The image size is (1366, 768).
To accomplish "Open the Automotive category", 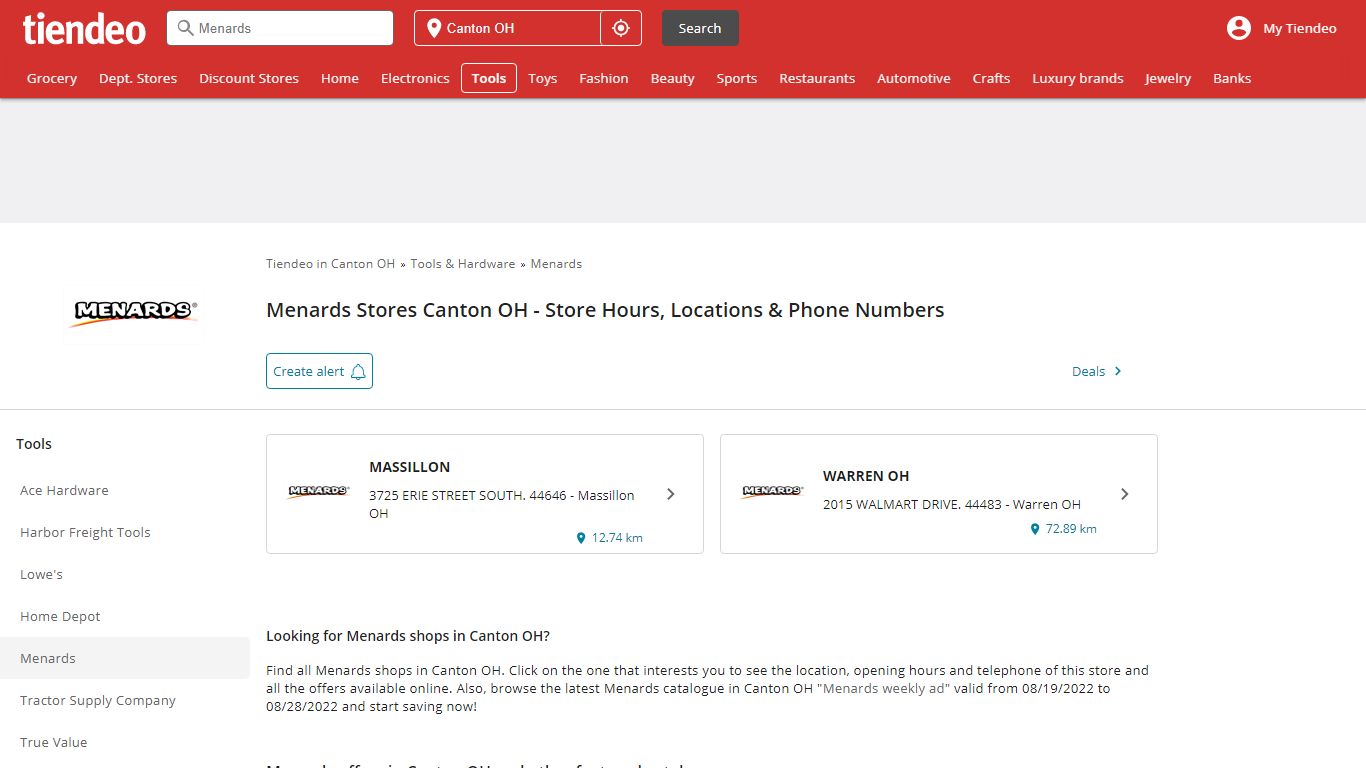I will [x=914, y=78].
